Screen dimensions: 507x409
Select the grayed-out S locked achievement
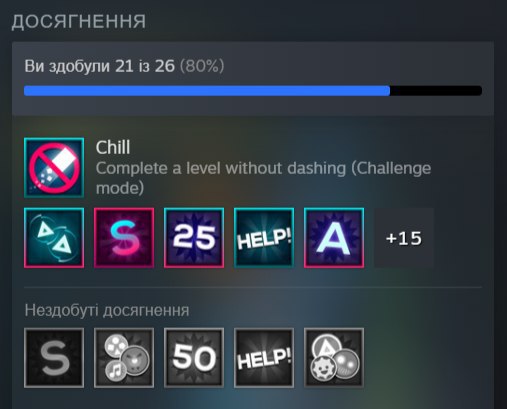pyautogui.click(x=54, y=358)
